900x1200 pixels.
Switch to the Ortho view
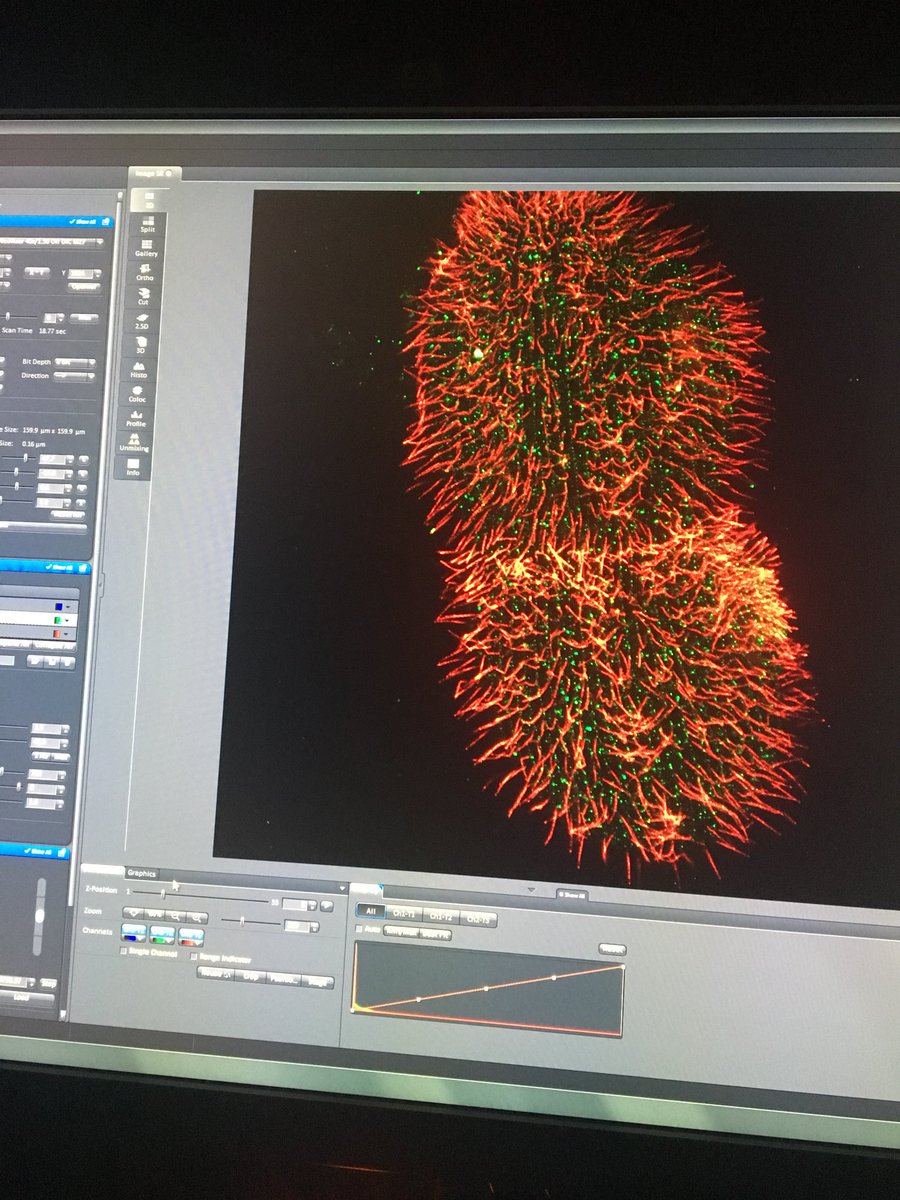click(145, 273)
